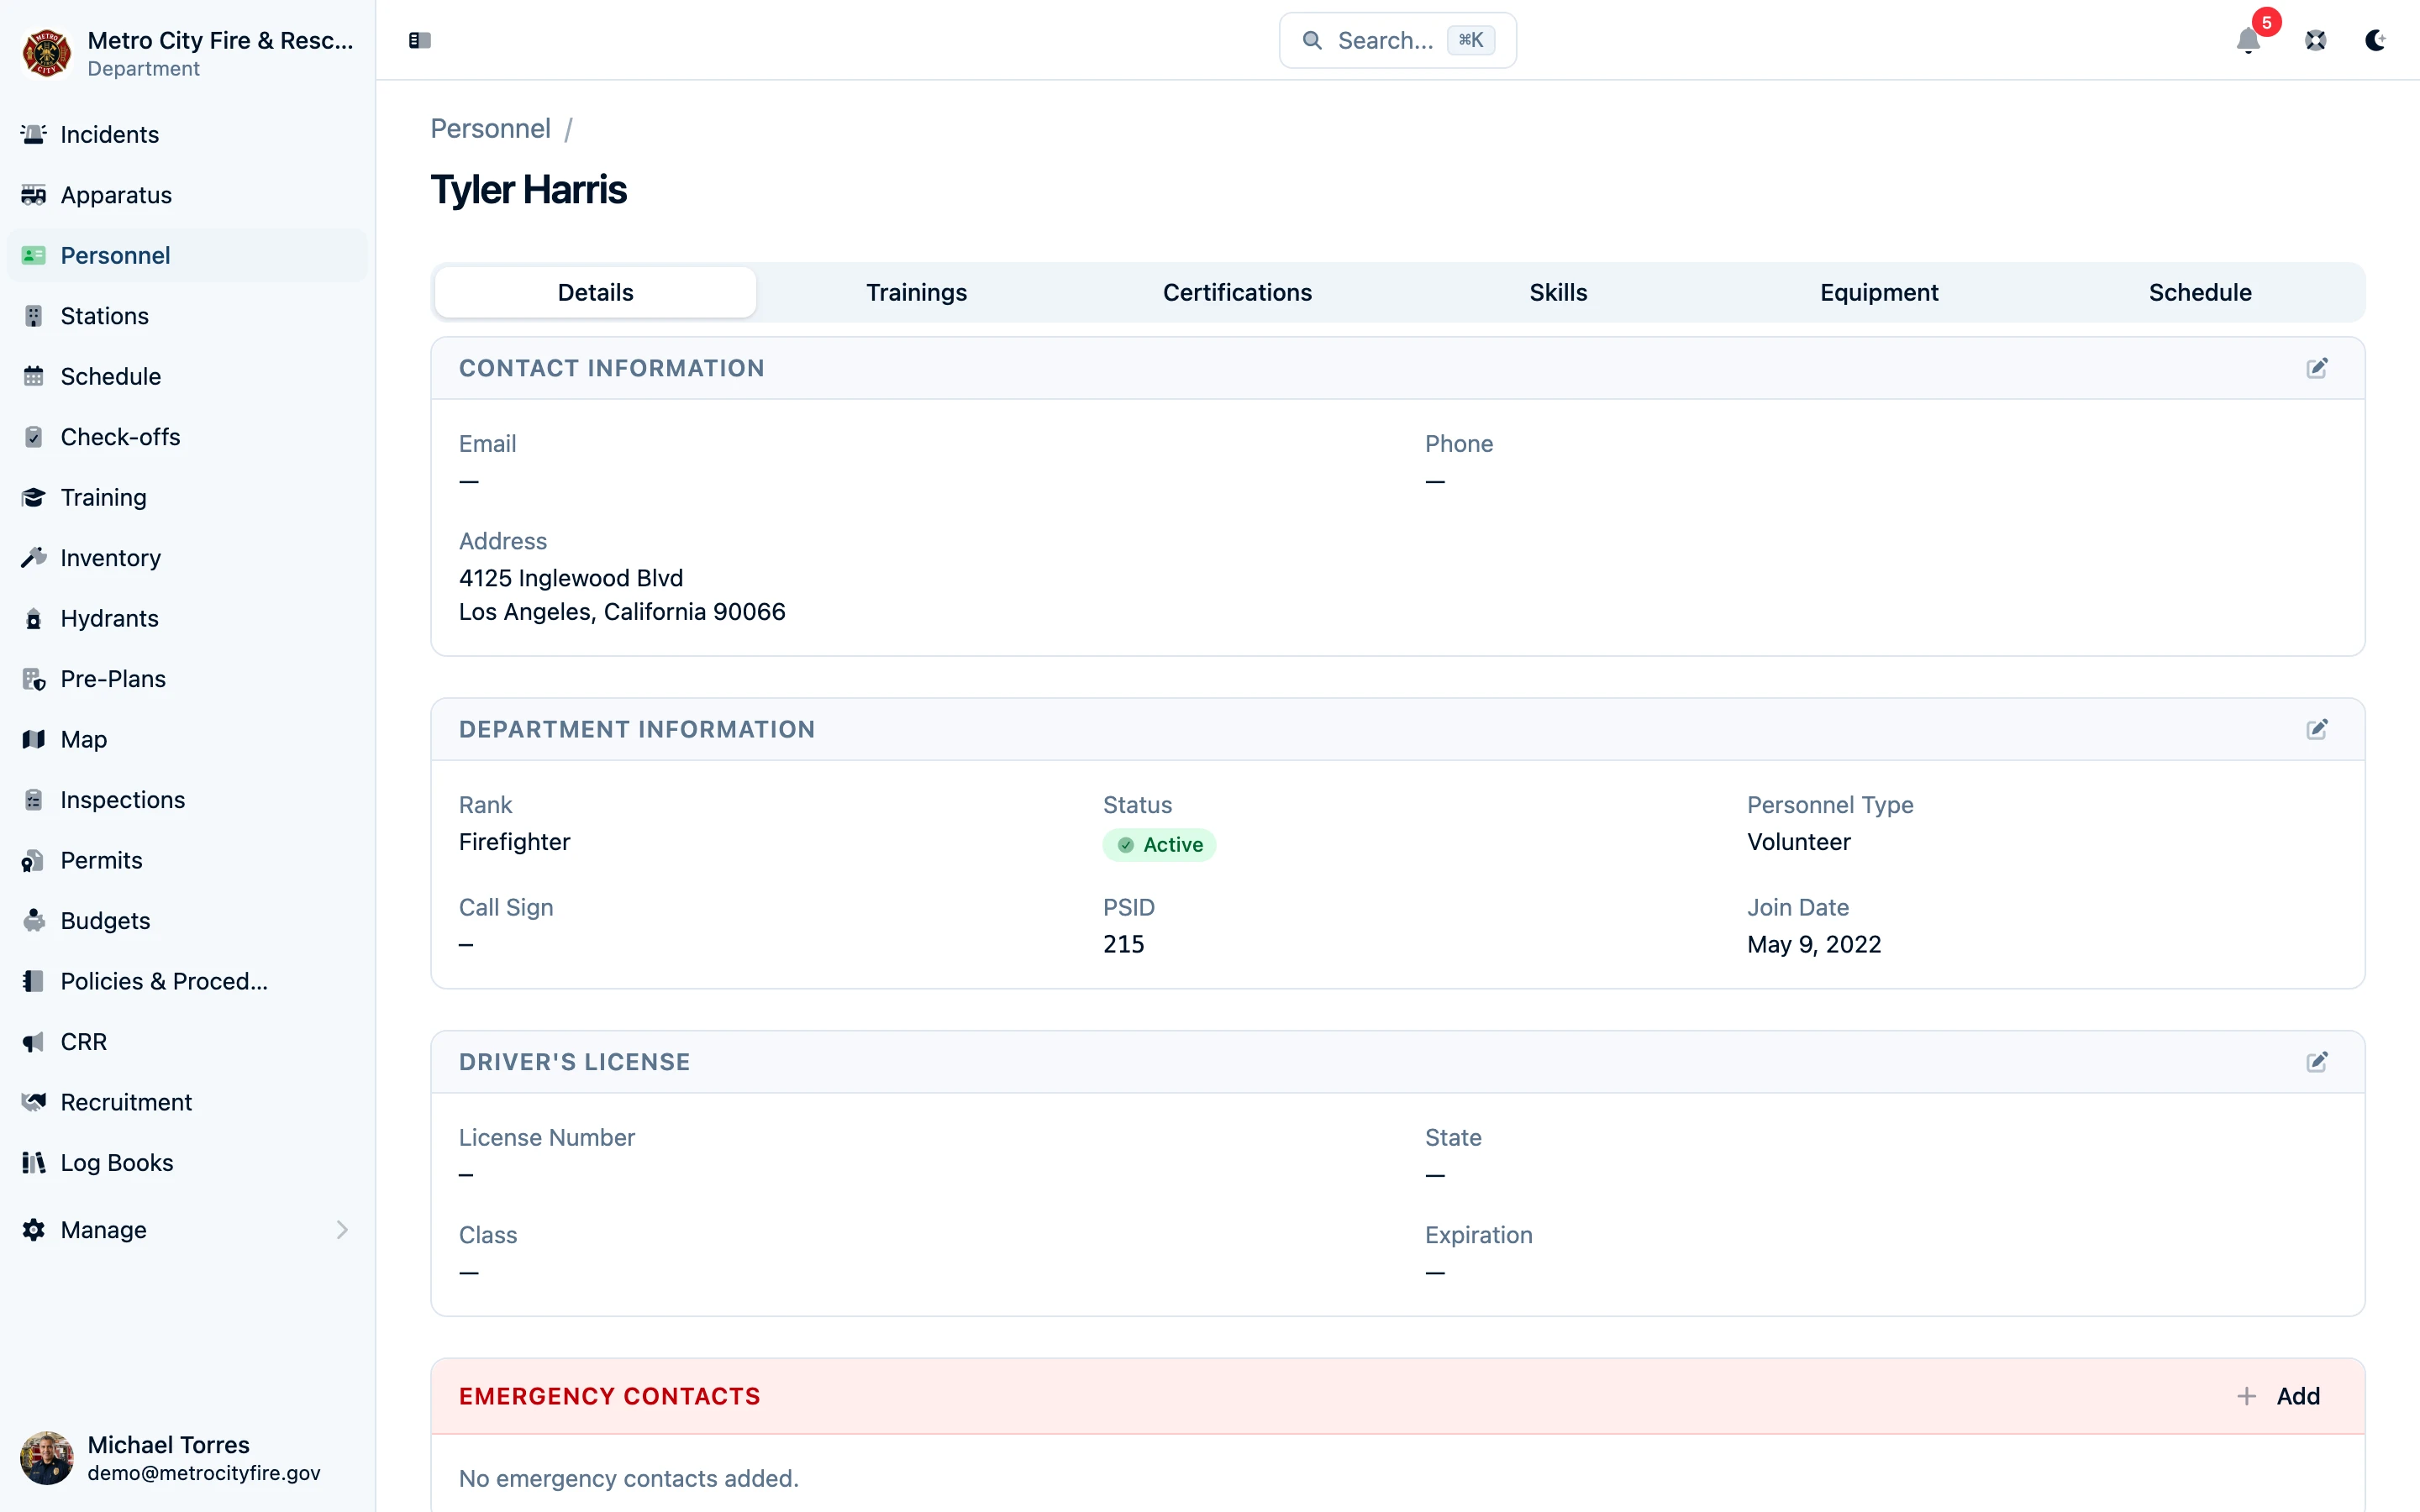Open Incidents in the sidebar
Viewport: 2420px width, 1512px height.
[x=188, y=134]
